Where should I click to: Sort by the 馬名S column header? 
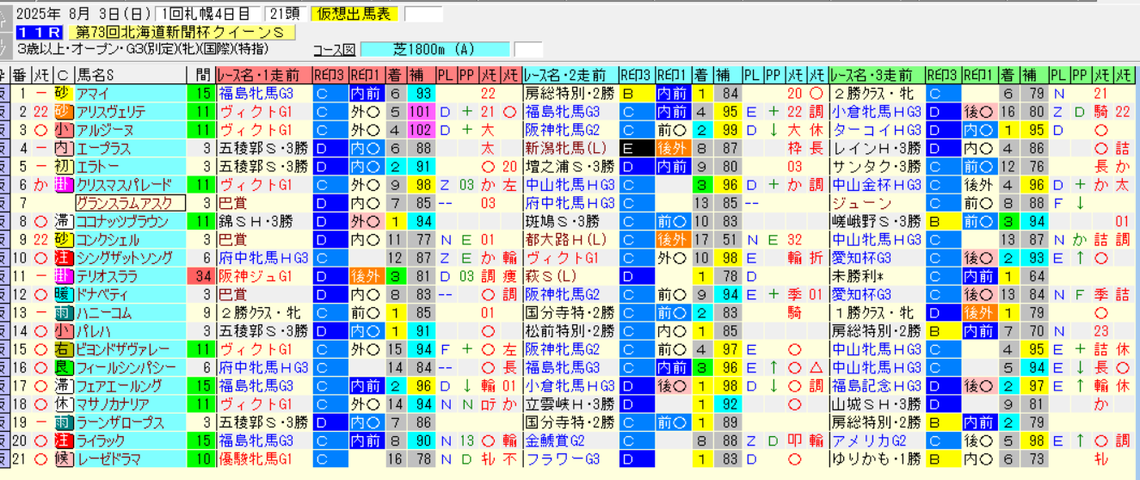(x=129, y=74)
